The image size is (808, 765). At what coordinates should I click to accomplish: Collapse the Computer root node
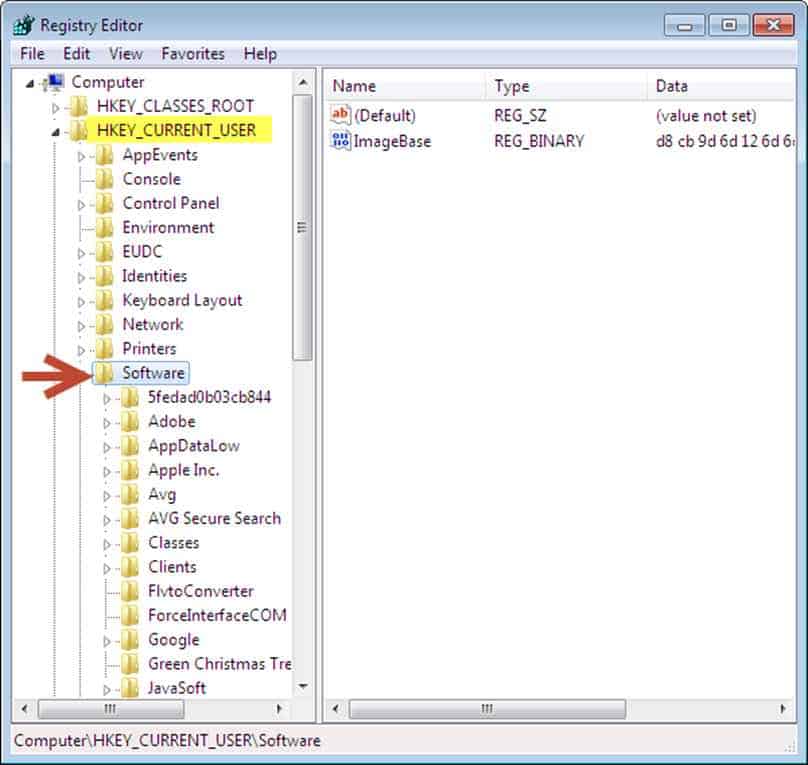click(x=30, y=83)
